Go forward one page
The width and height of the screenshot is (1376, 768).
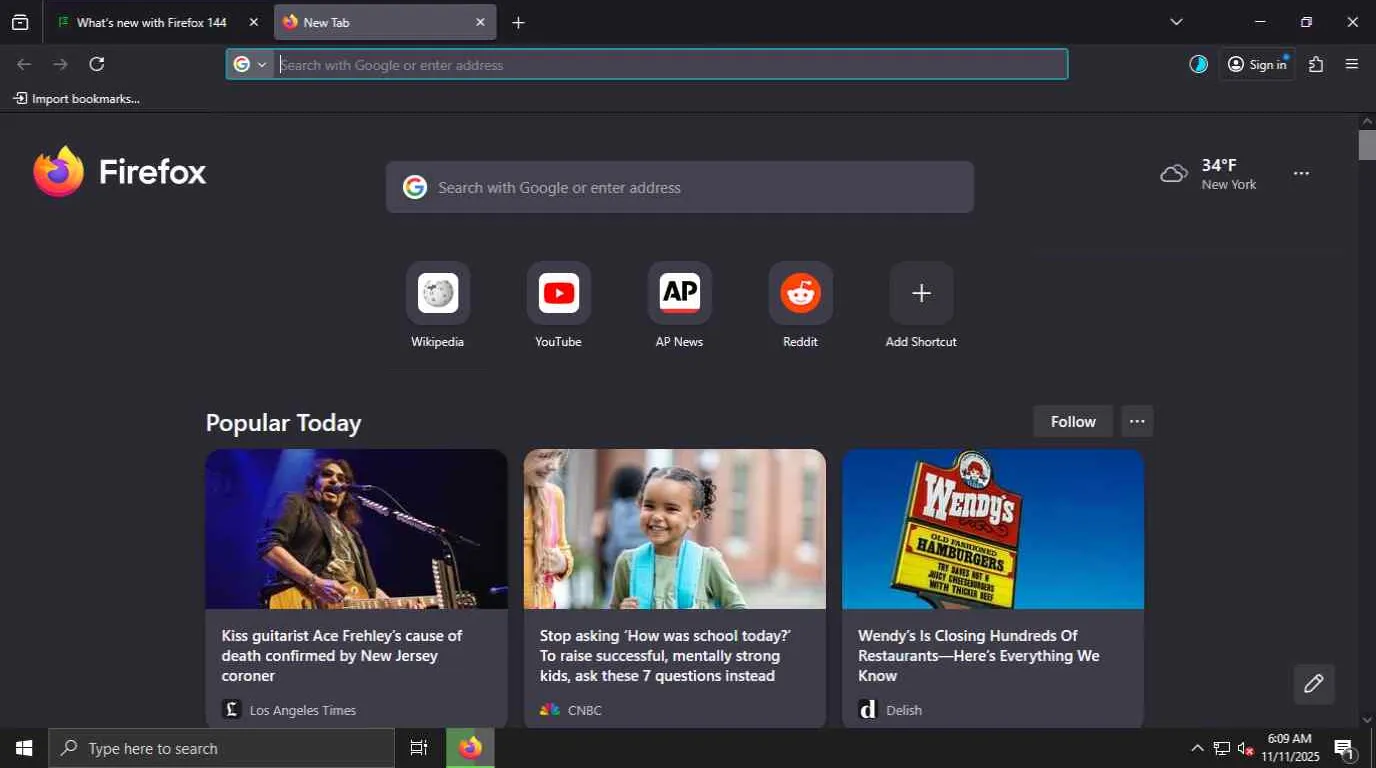click(61, 64)
